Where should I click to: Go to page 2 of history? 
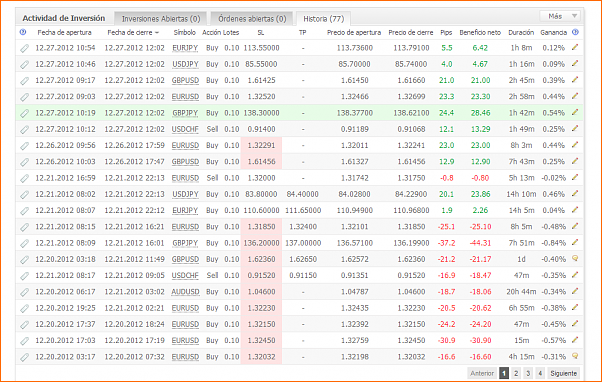pyautogui.click(x=516, y=373)
